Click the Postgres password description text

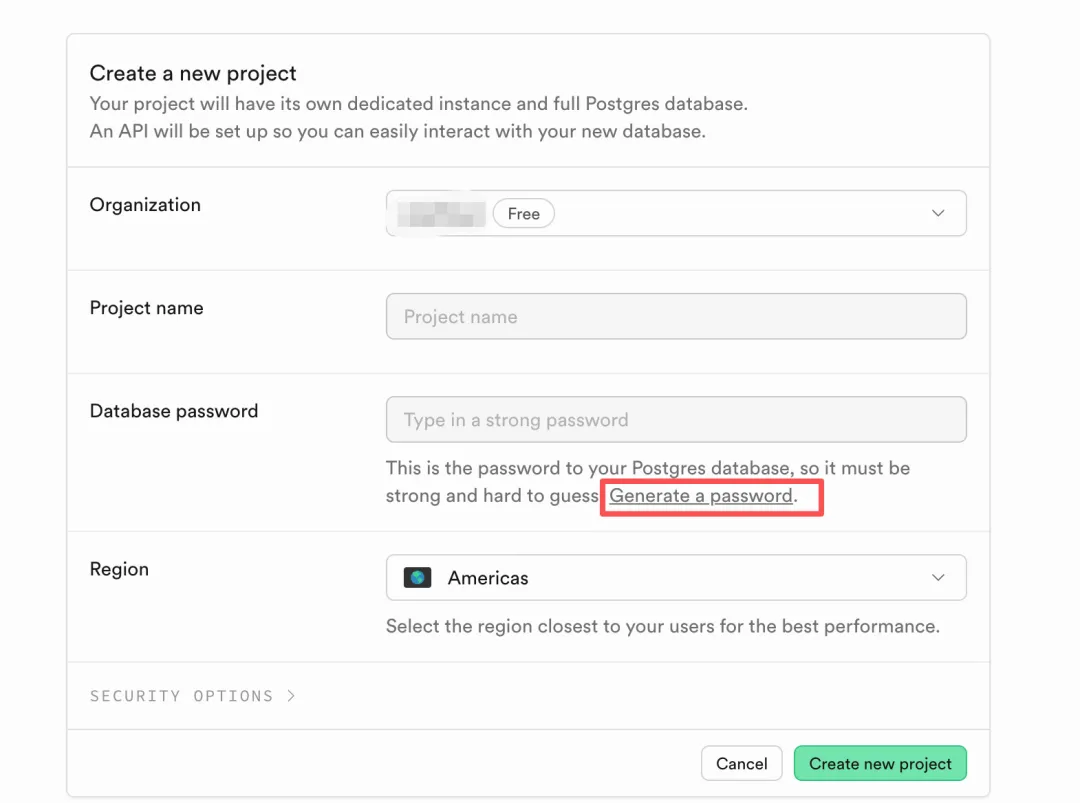[647, 469]
